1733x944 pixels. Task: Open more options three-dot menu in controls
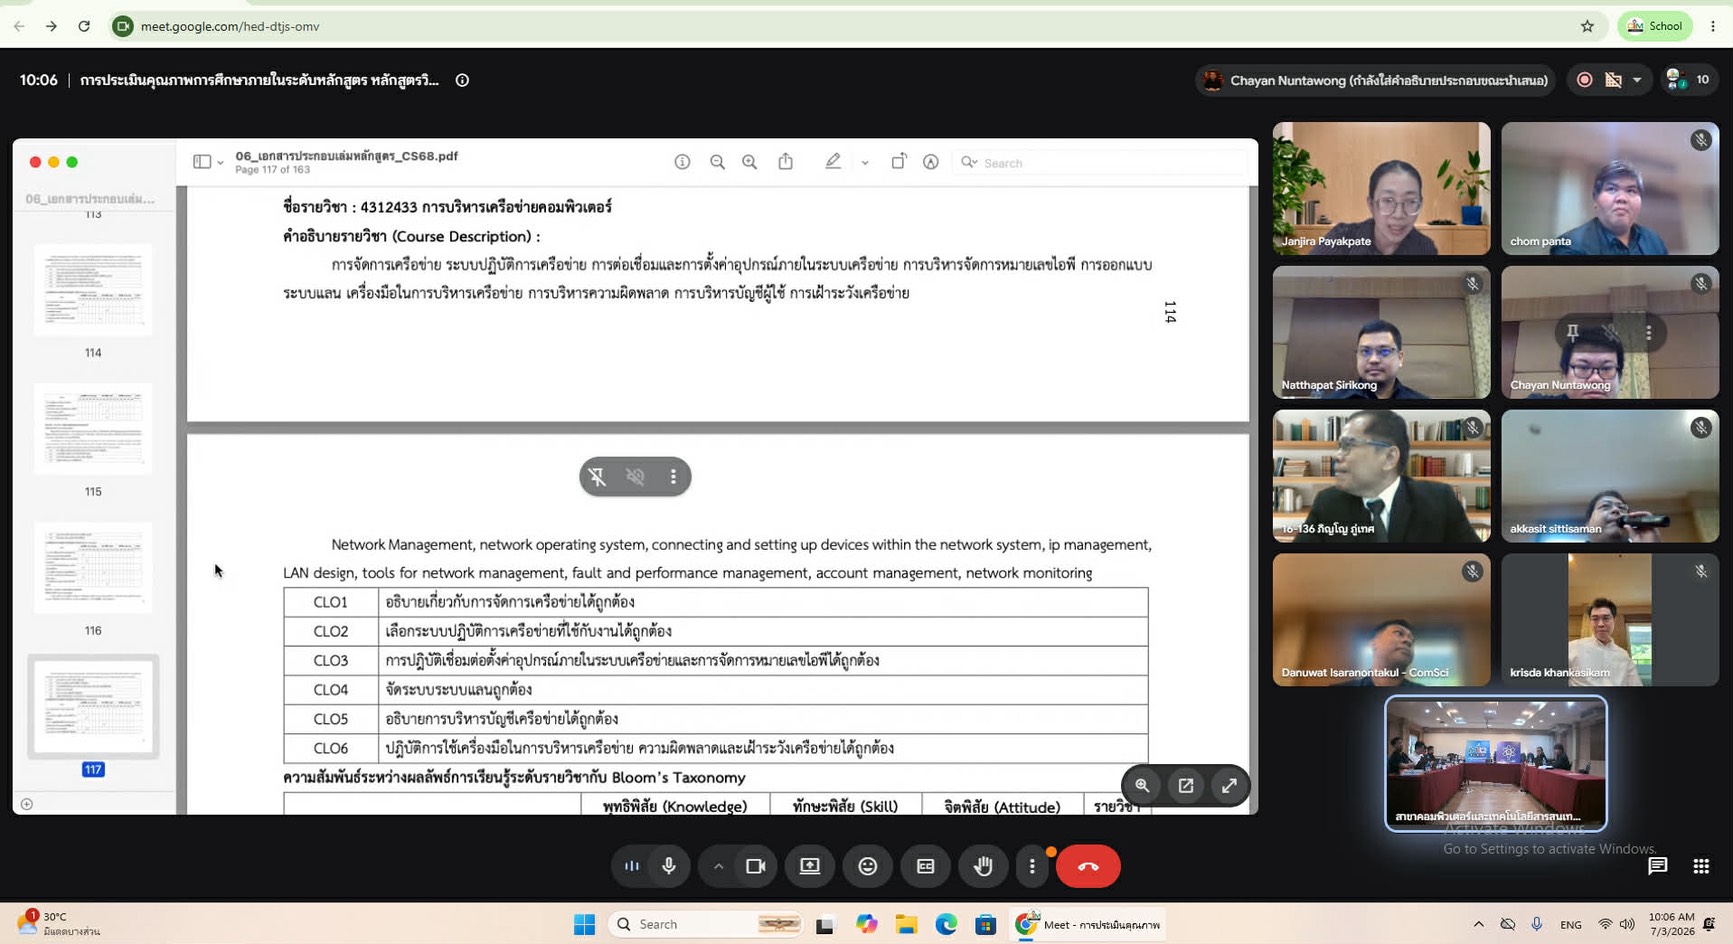coord(1032,866)
